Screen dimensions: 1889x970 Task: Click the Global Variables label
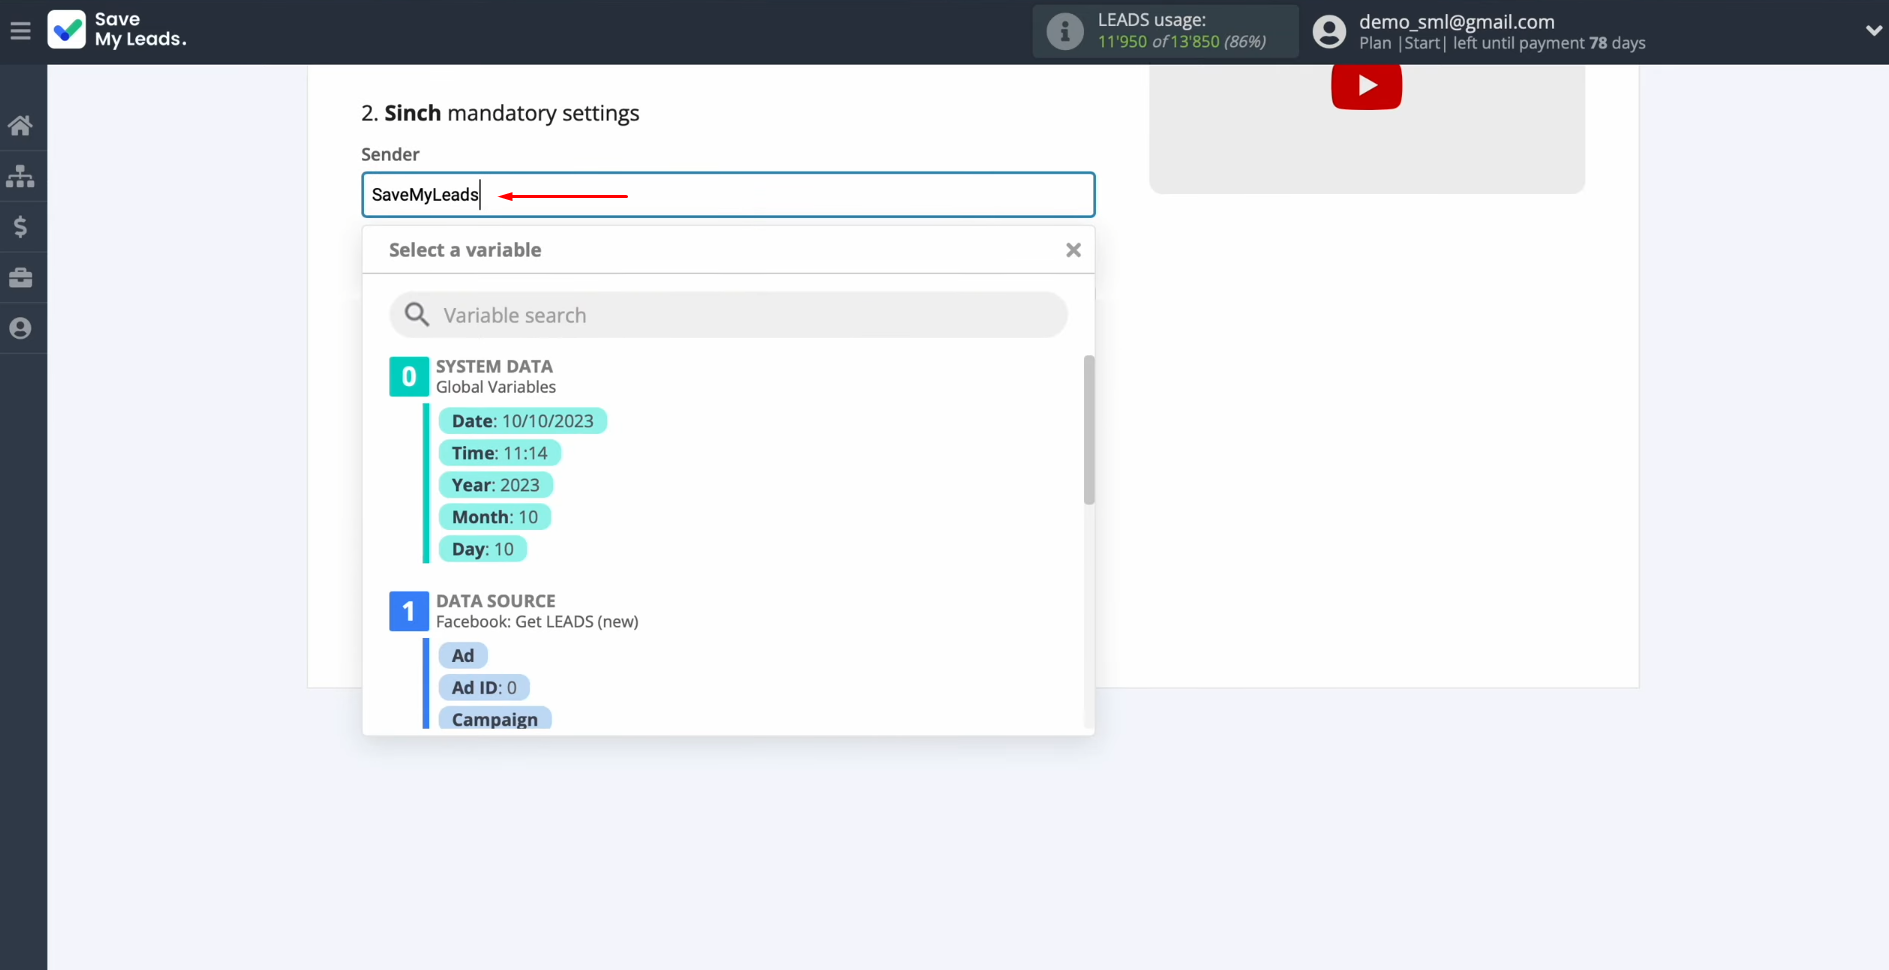pyautogui.click(x=496, y=387)
